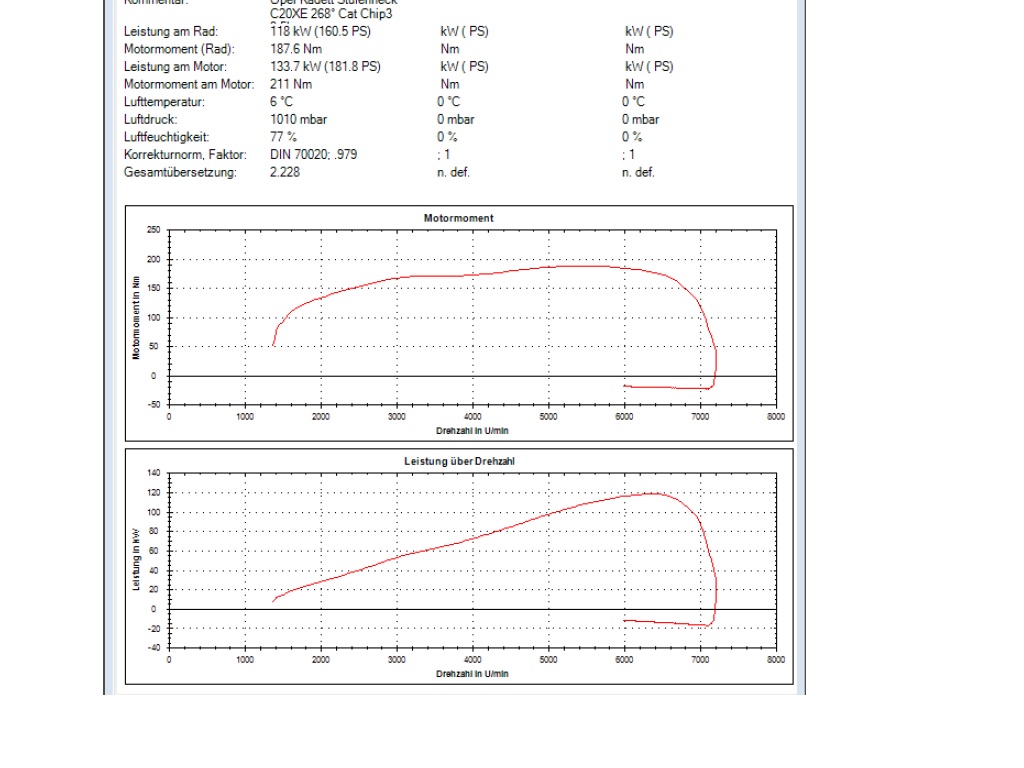Click the C20XE 268° Cat Chip3 comment
The width and height of the screenshot is (1024, 768).
click(330, 15)
